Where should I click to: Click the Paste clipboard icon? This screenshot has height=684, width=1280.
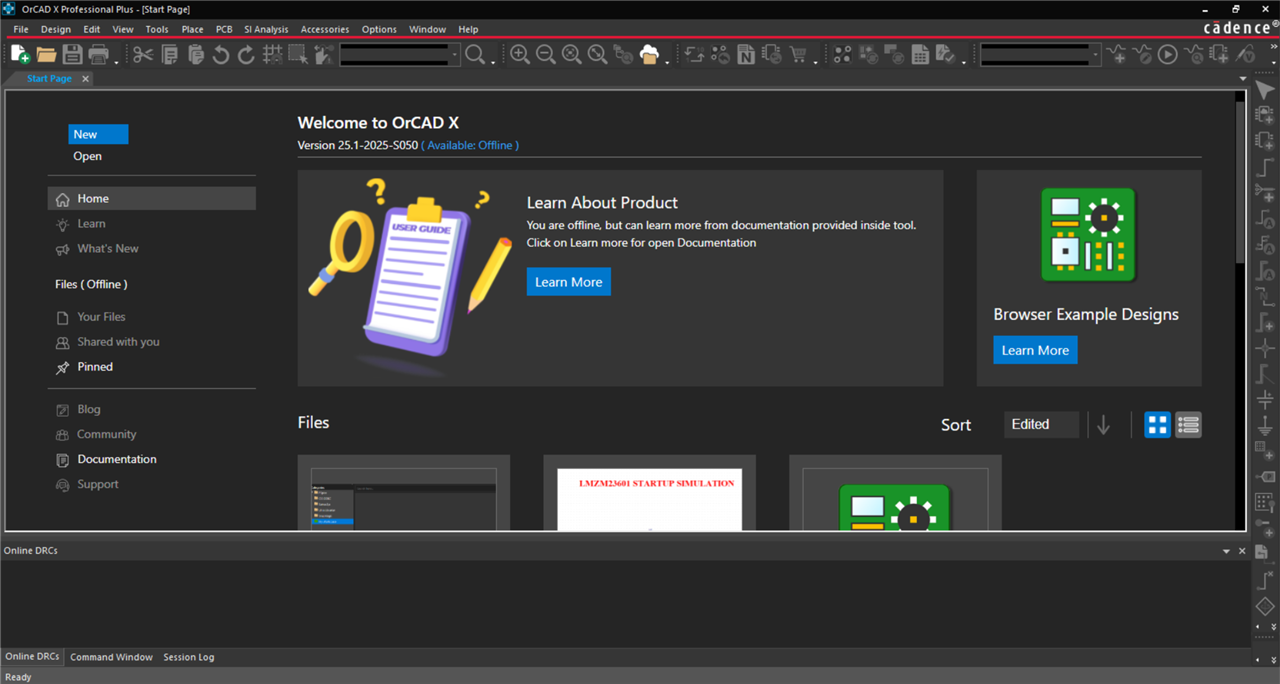(195, 54)
